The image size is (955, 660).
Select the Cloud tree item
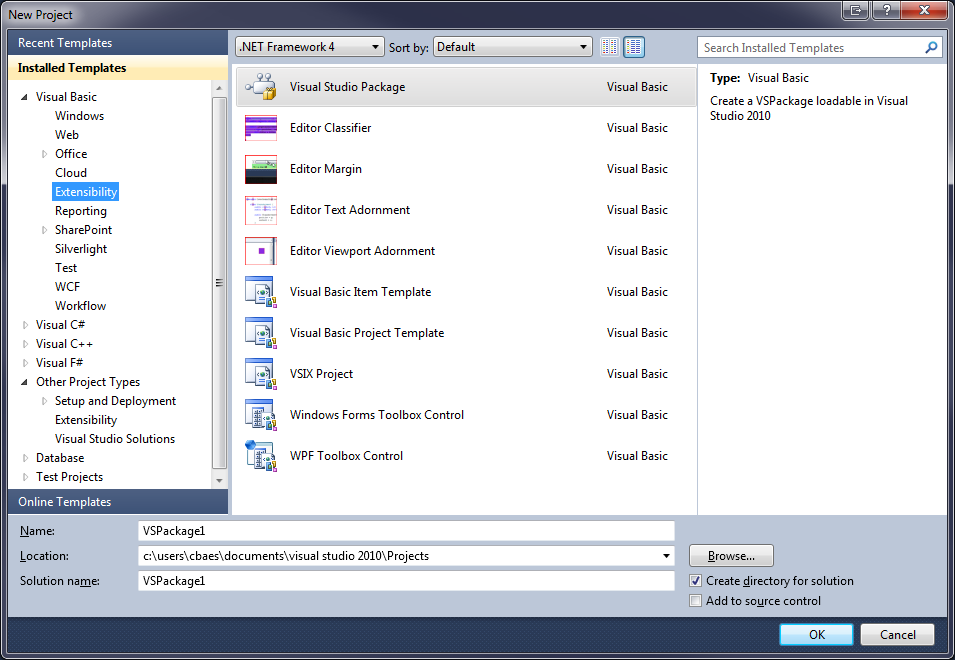[71, 173]
